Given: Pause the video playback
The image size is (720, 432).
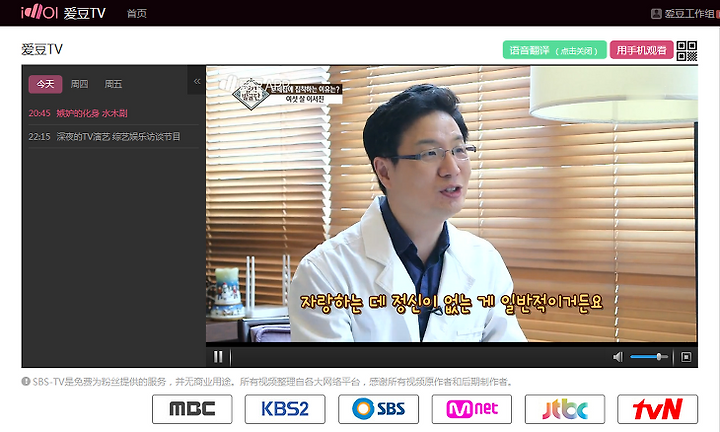Looking at the screenshot, I should (x=218, y=356).
